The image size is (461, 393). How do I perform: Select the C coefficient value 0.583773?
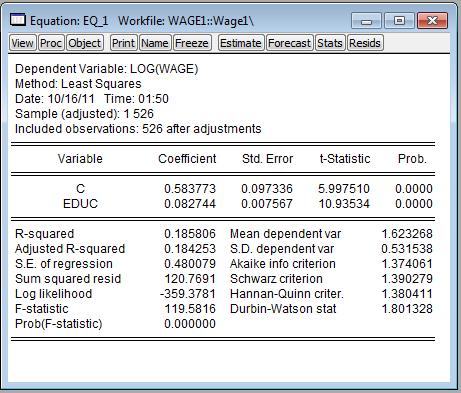coord(190,189)
